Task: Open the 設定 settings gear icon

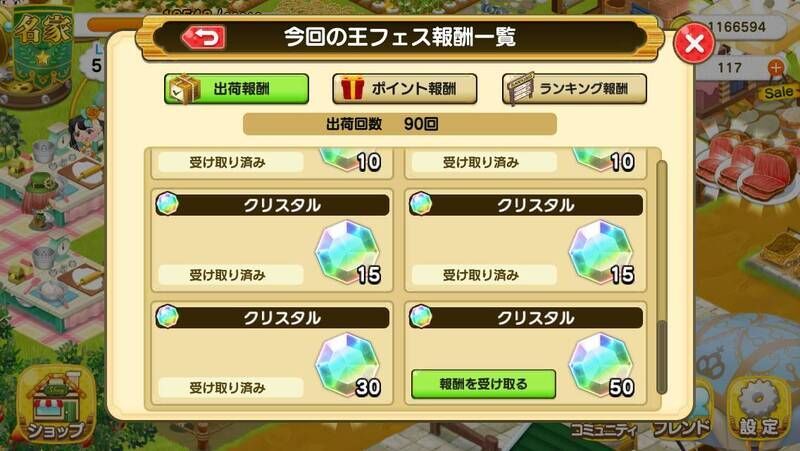Action: click(x=759, y=408)
